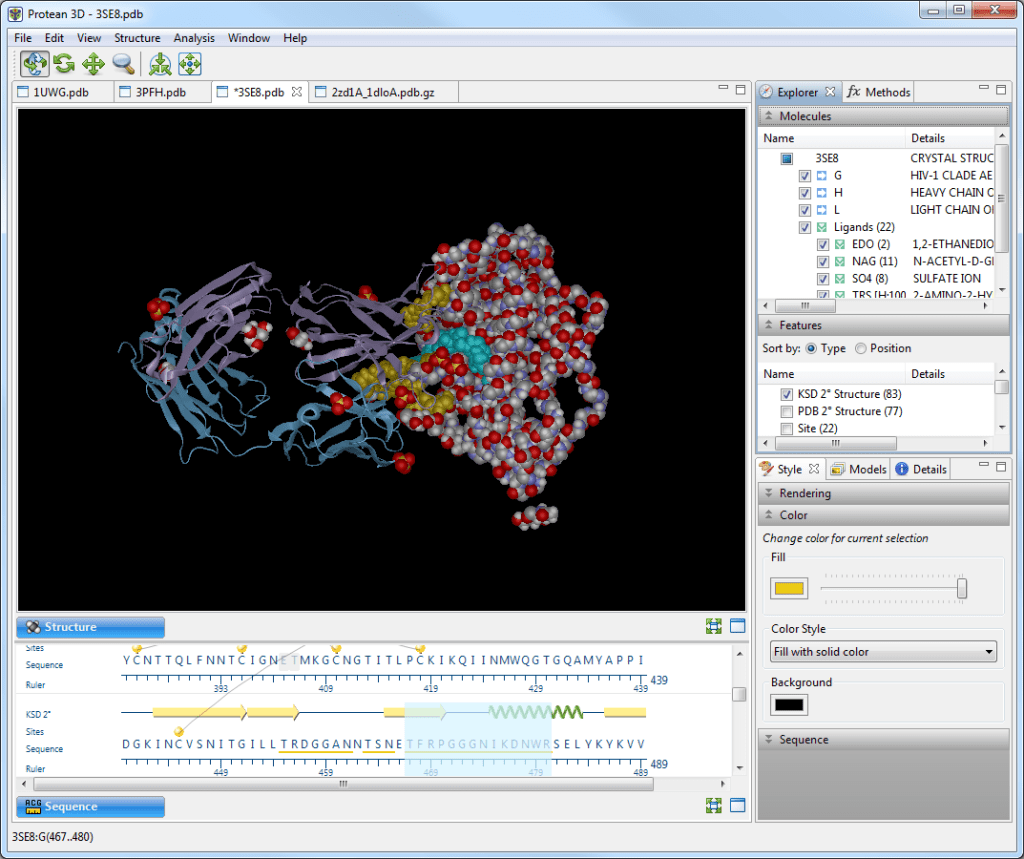The width and height of the screenshot is (1024, 859).
Task: Sort features by Position
Action: (x=861, y=348)
